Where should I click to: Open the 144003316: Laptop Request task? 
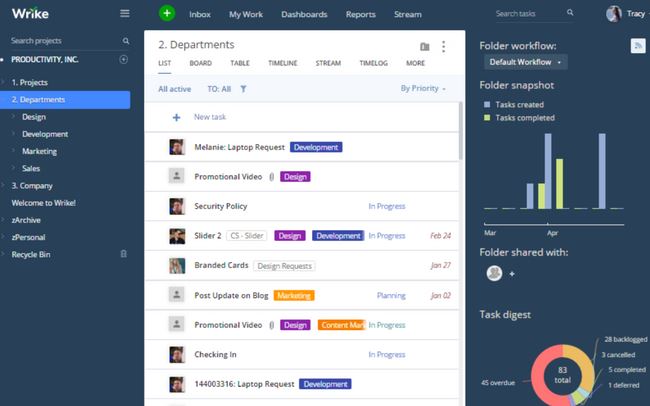244,384
